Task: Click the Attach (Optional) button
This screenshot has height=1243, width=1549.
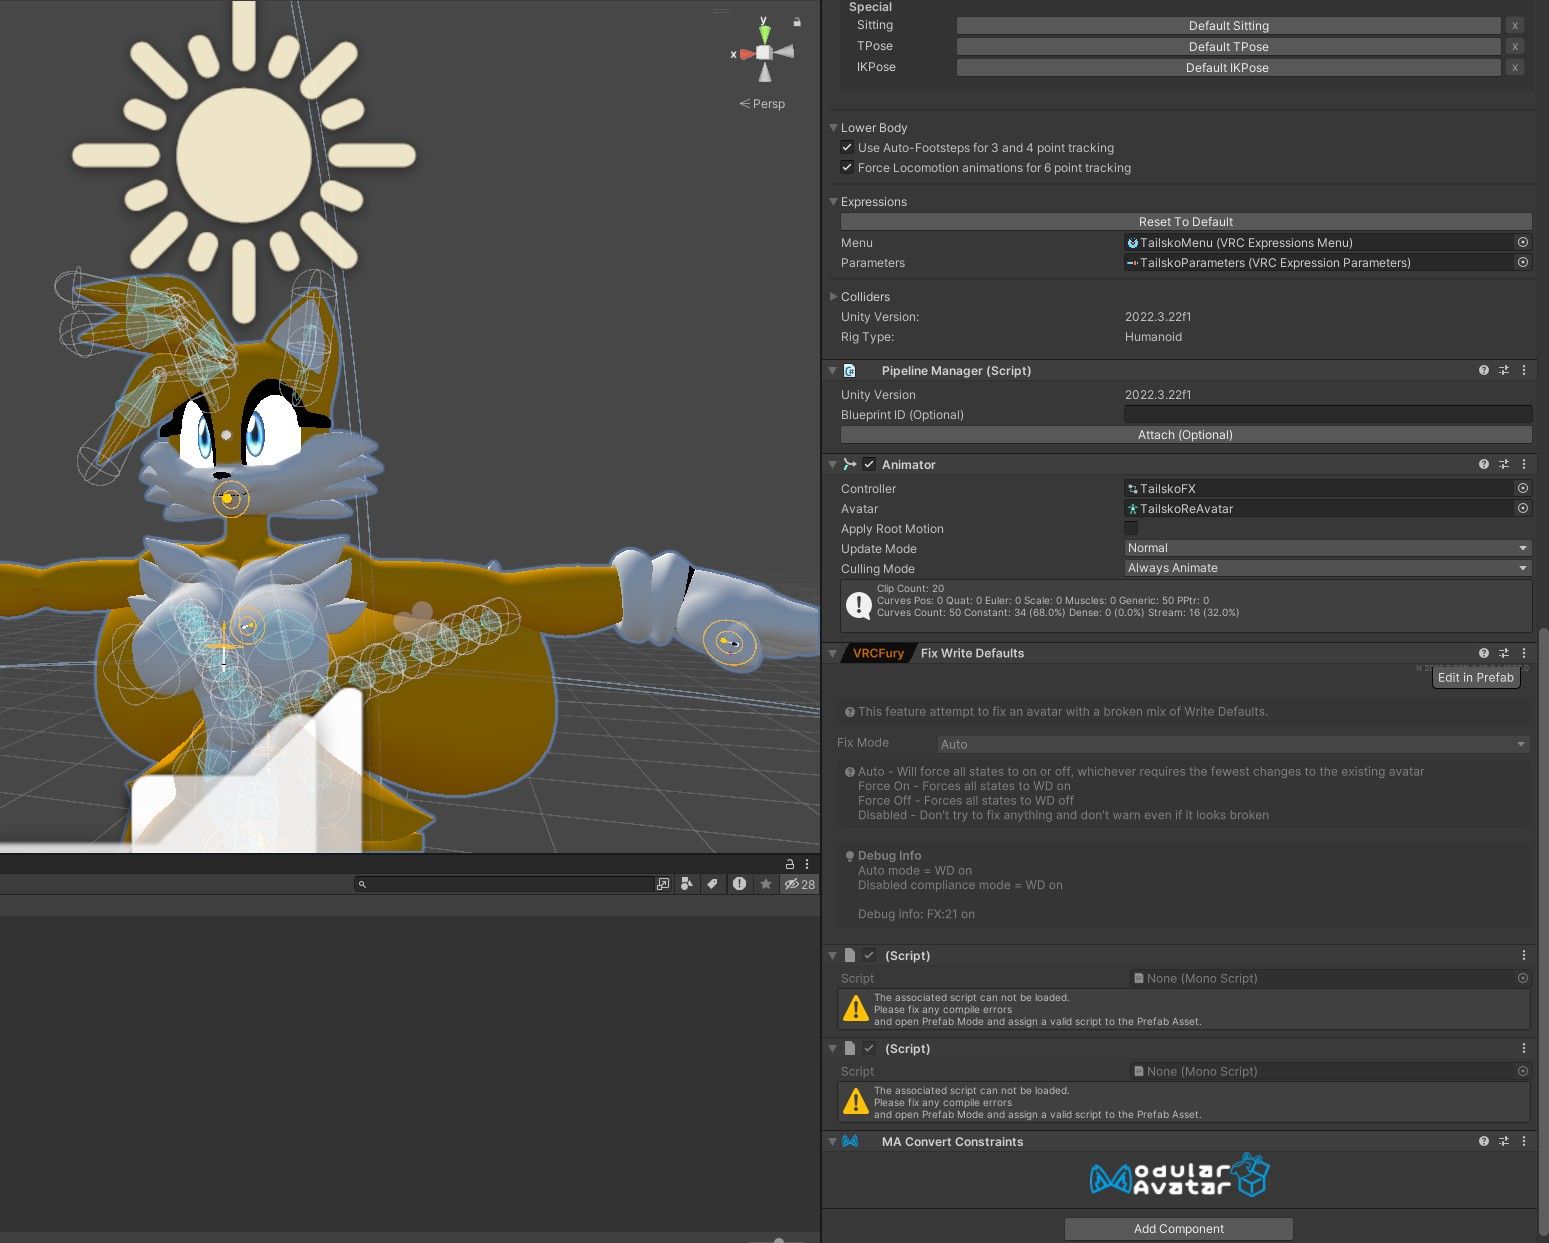Action: 1186,435
